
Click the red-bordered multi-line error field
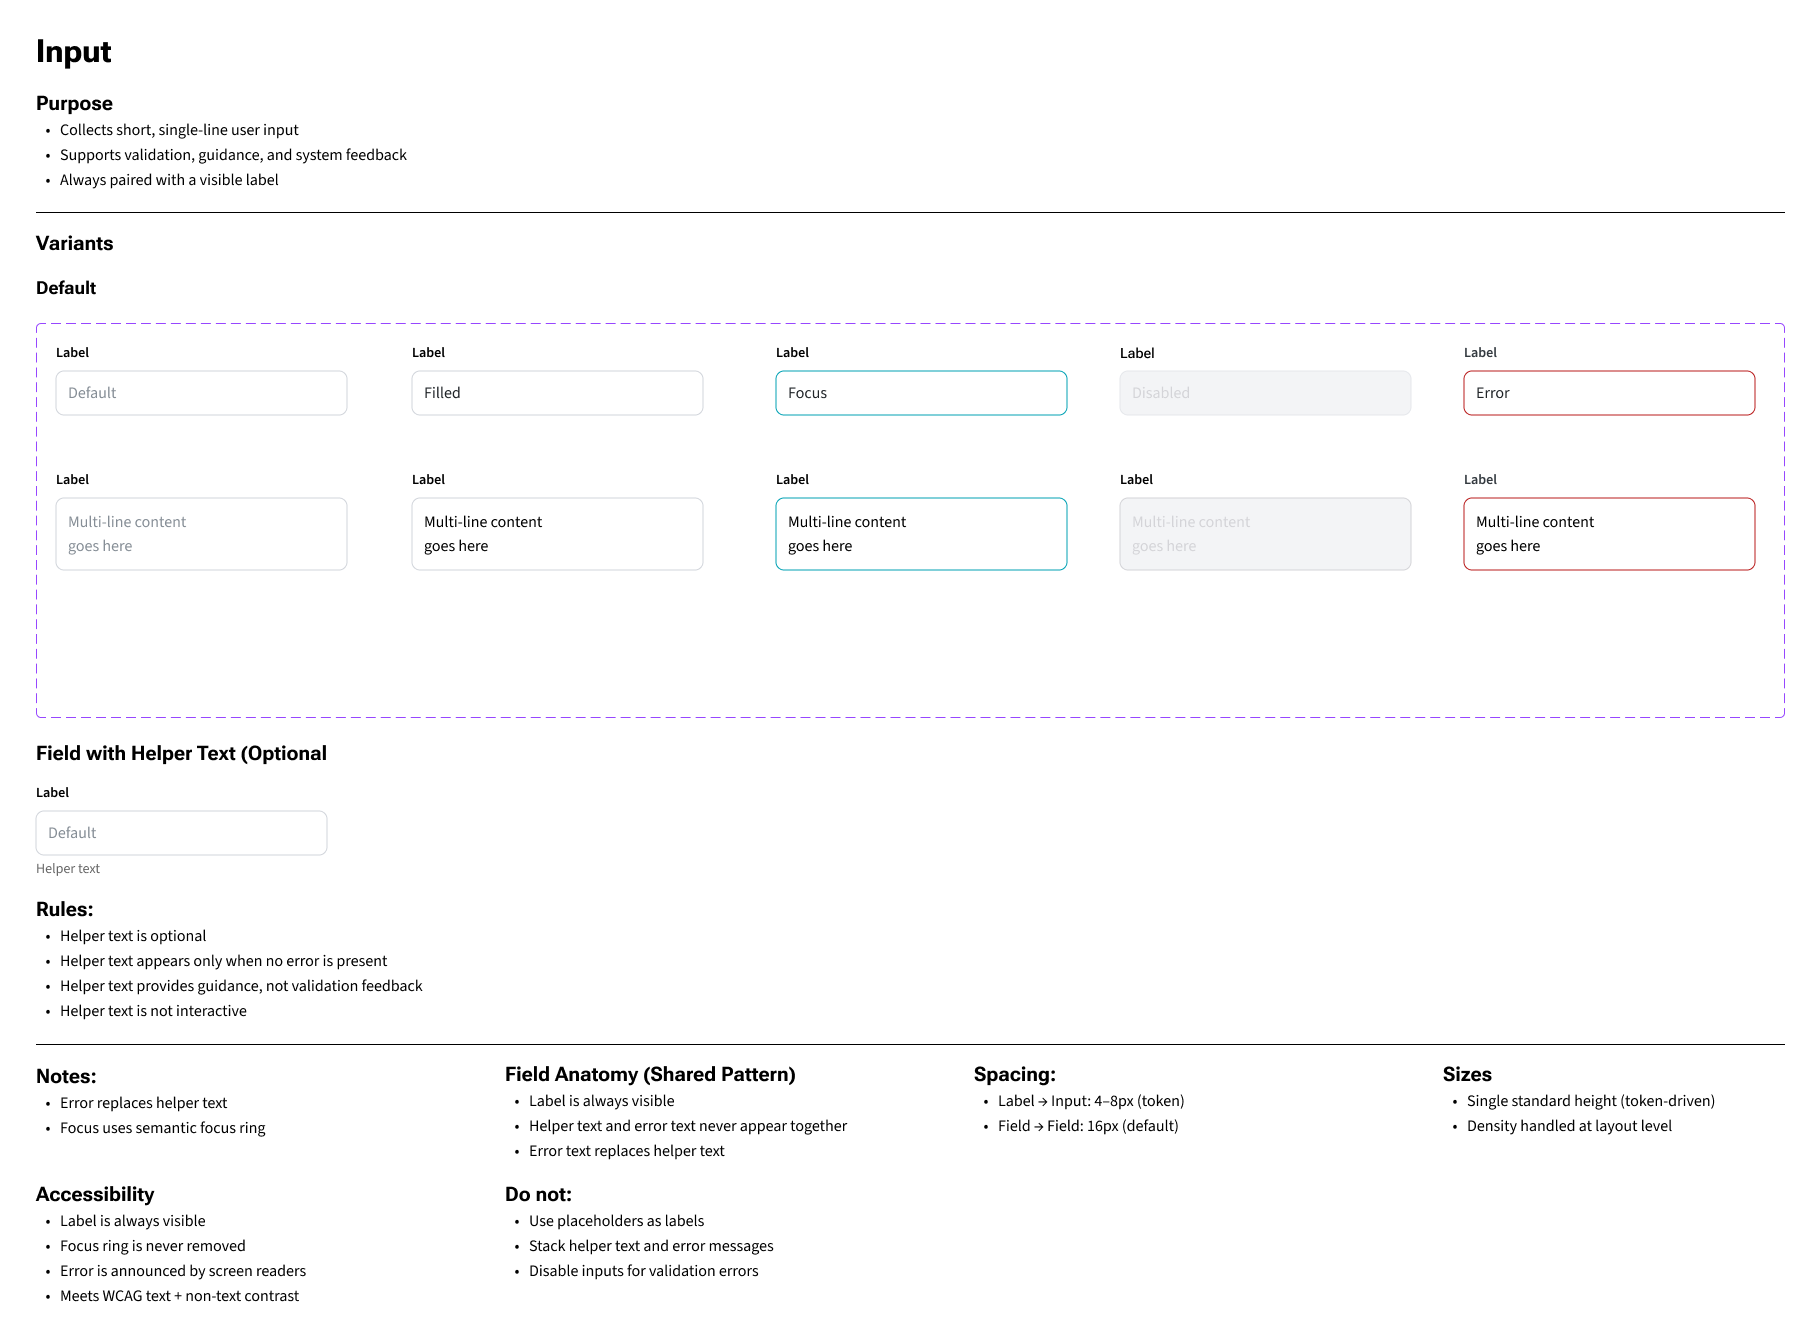(1609, 534)
